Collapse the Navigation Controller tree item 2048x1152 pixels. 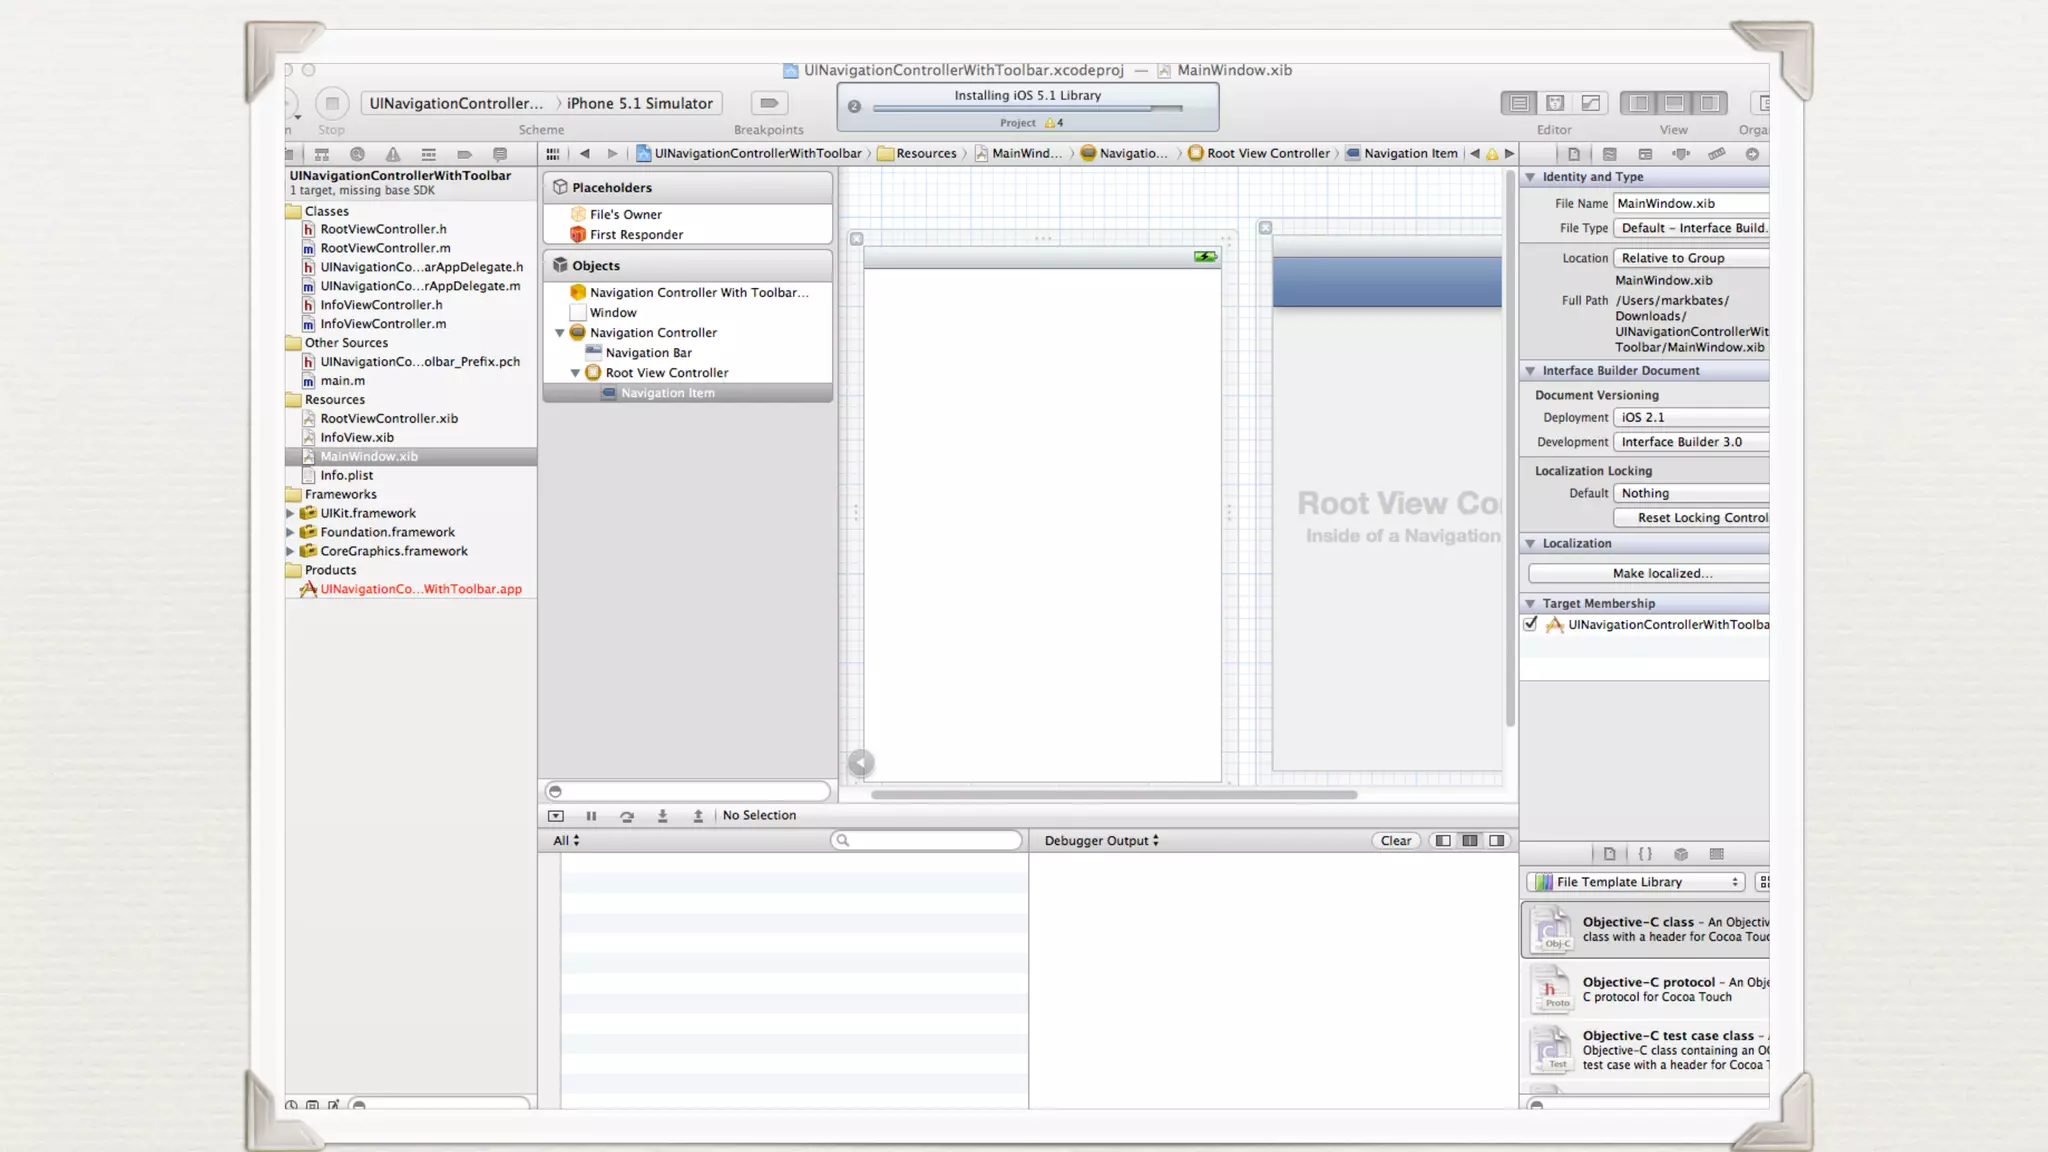point(560,333)
